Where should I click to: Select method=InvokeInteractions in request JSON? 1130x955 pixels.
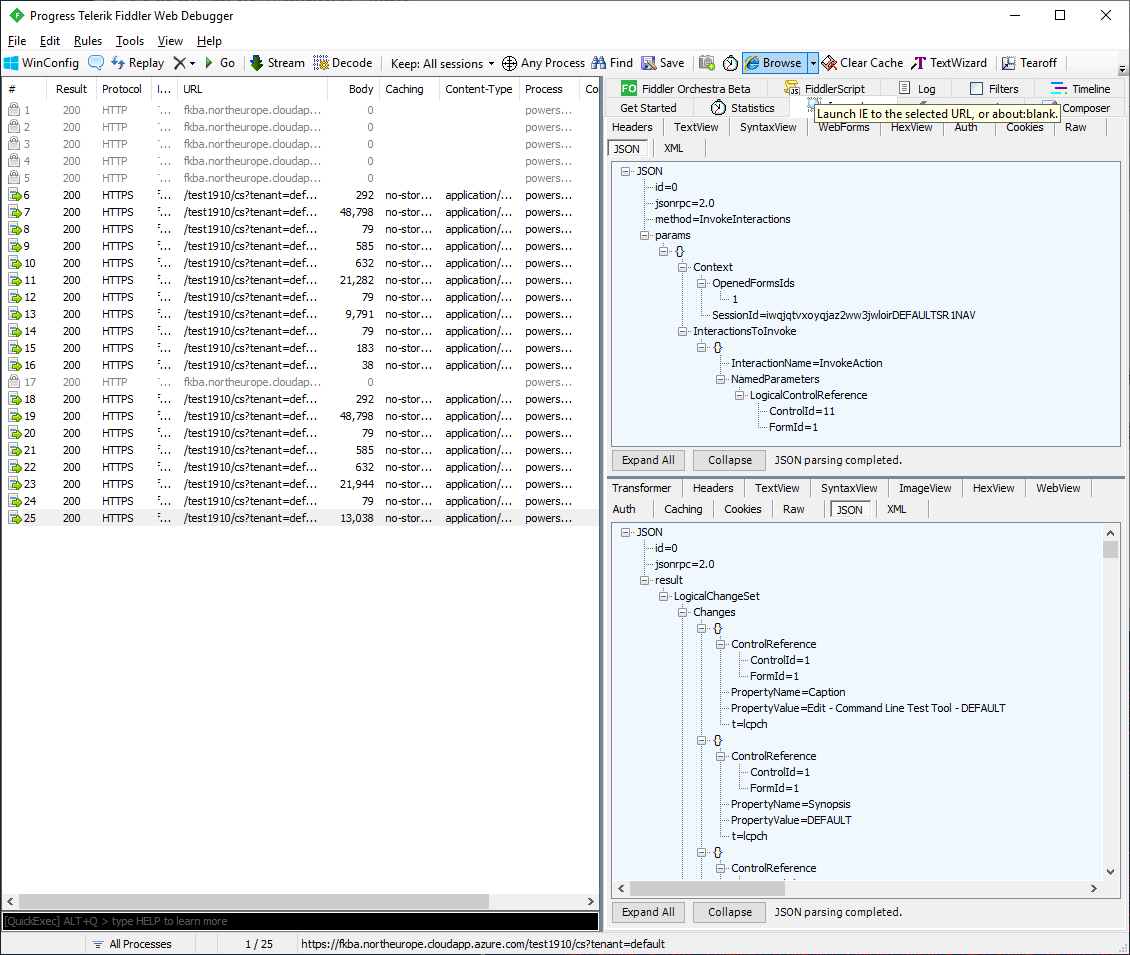(722, 219)
